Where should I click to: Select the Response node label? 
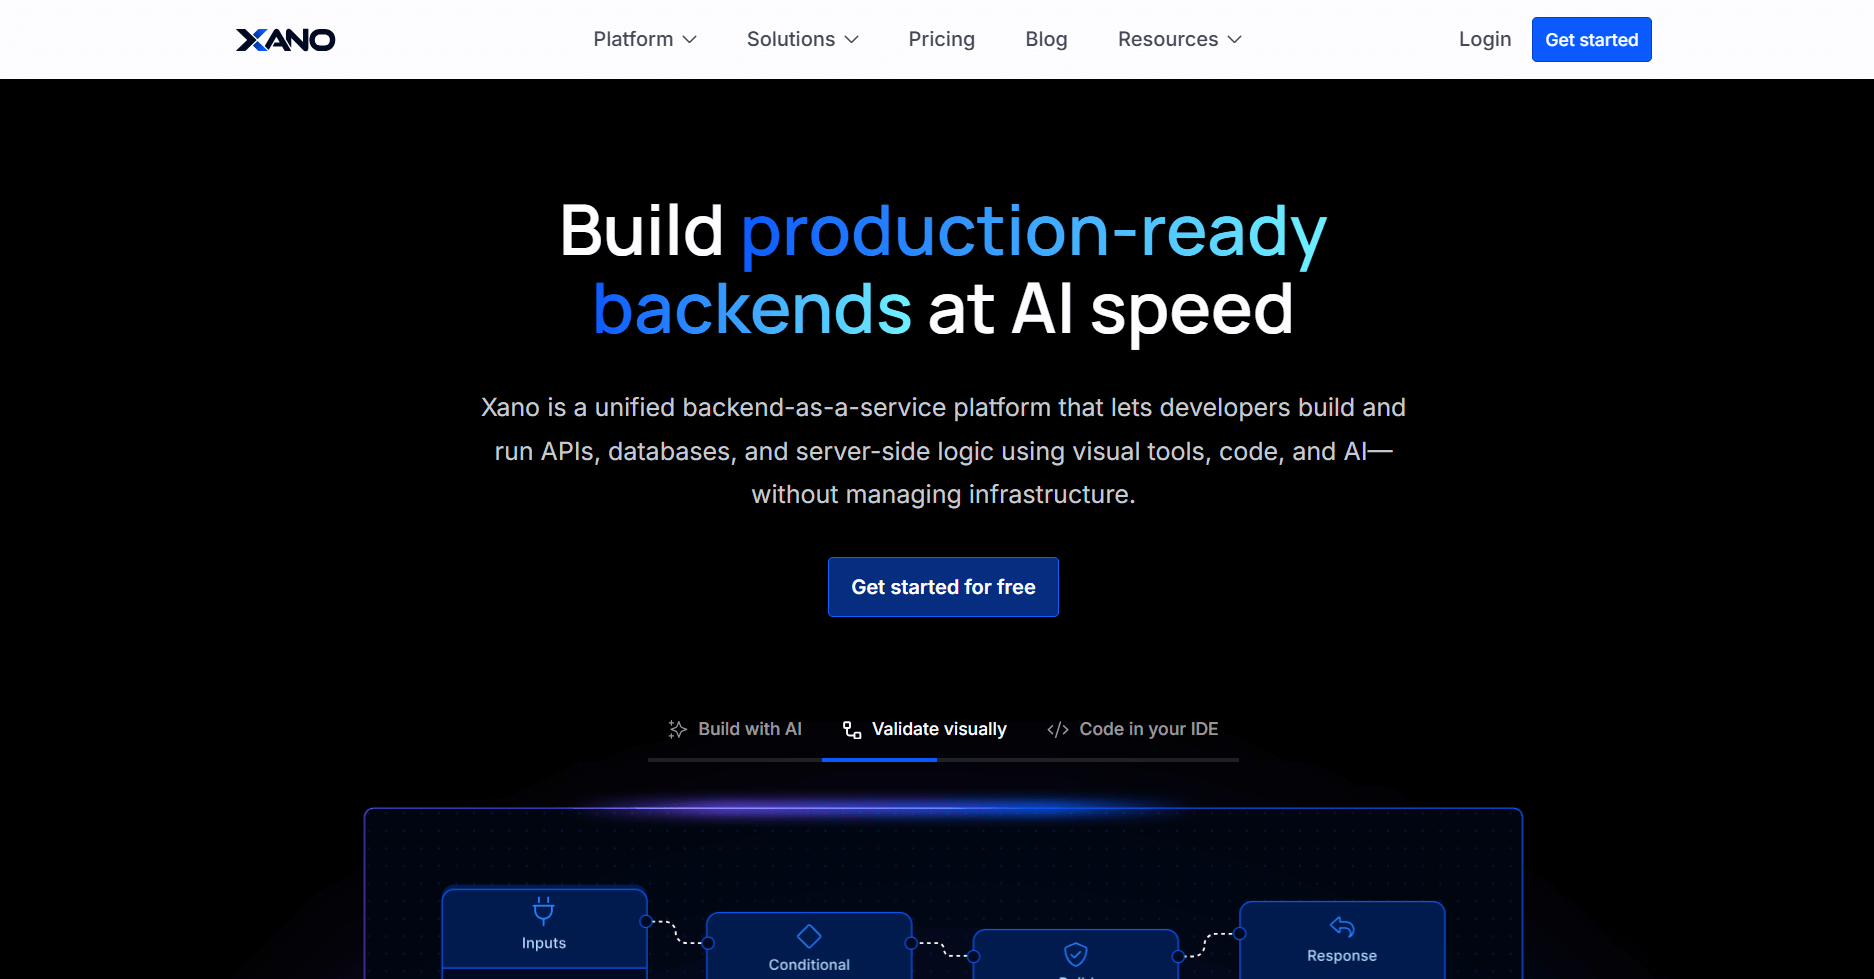click(1342, 956)
